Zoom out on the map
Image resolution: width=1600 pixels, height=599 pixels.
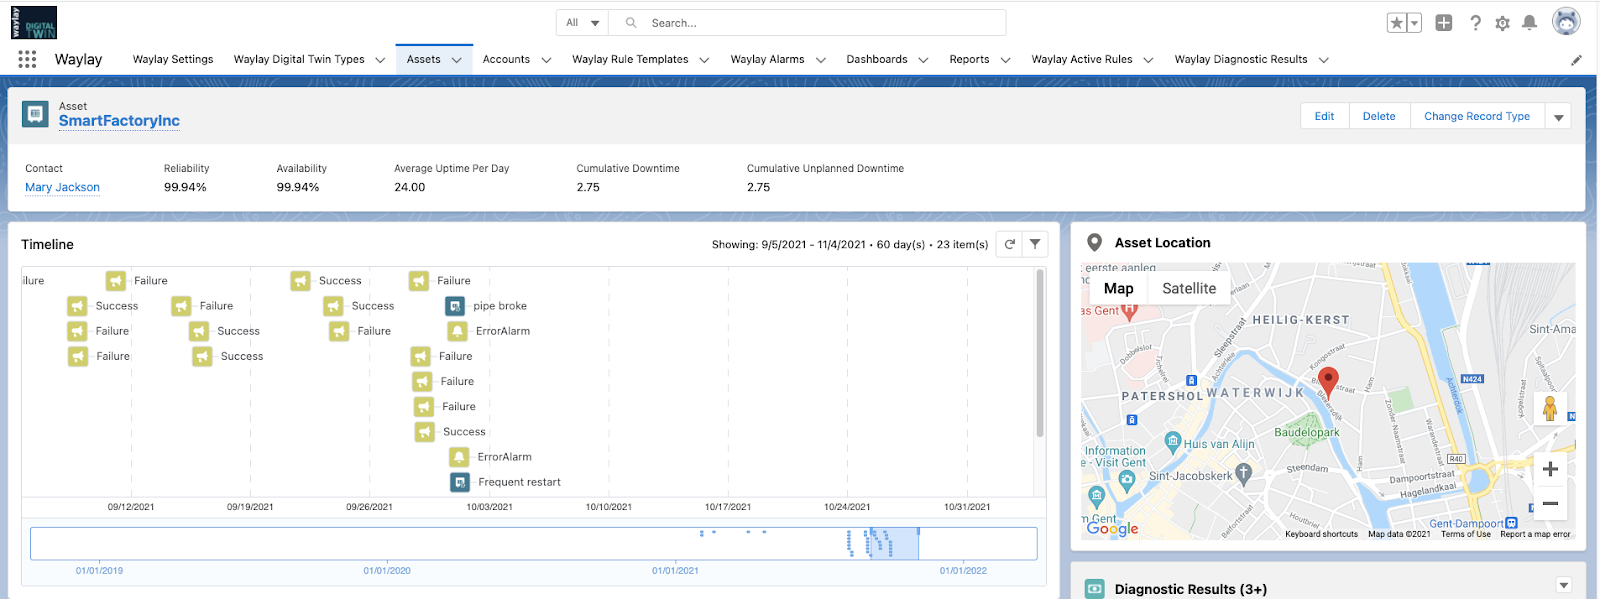pyautogui.click(x=1550, y=503)
